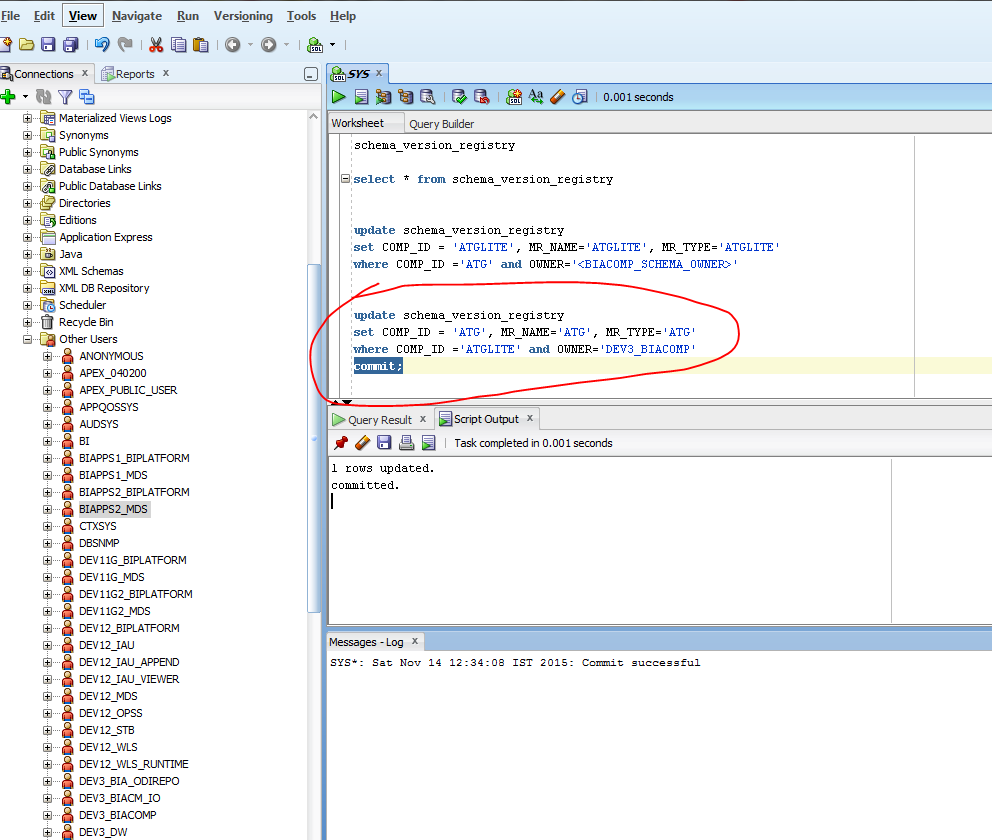Expand the Materialized Views Logs node
Image resolution: width=992 pixels, height=840 pixels.
[27, 118]
